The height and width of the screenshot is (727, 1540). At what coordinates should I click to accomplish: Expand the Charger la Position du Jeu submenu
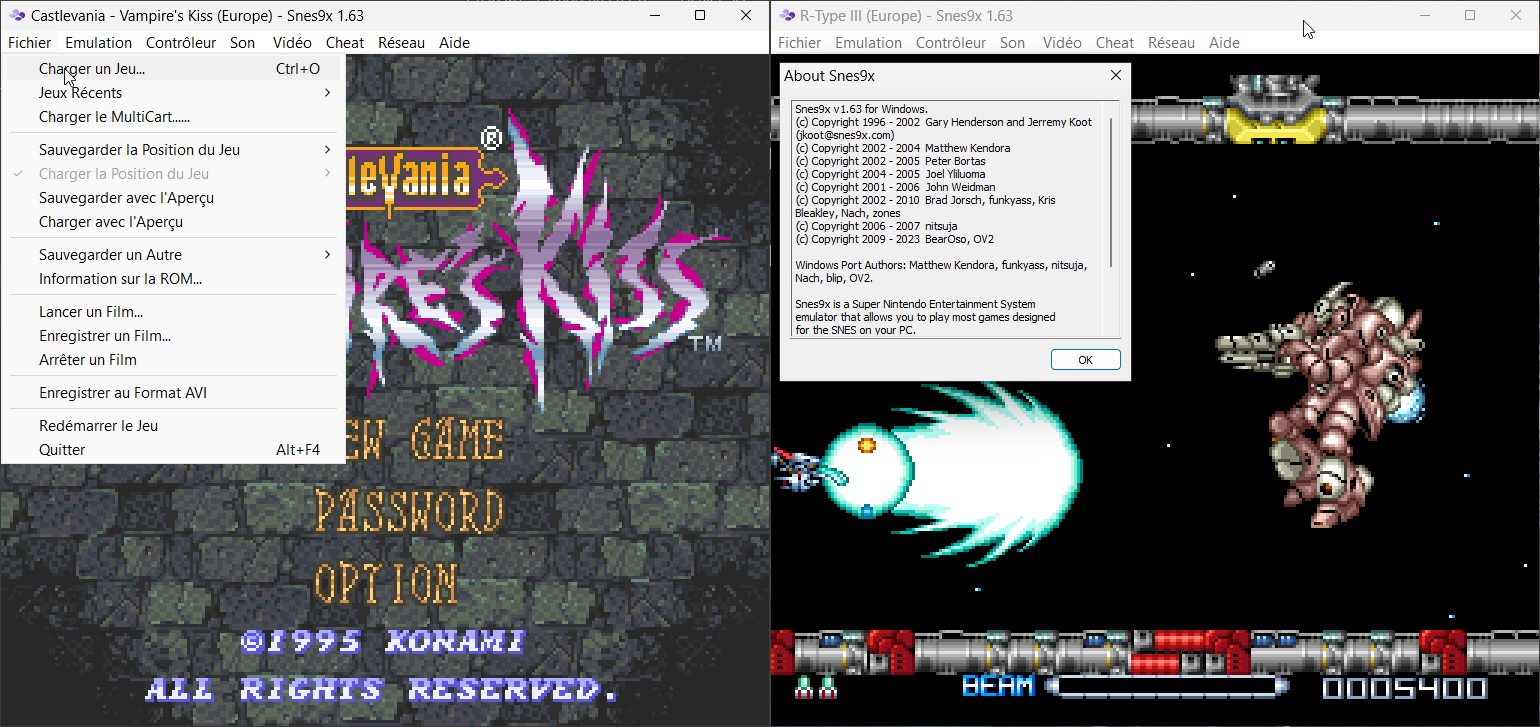point(173,174)
